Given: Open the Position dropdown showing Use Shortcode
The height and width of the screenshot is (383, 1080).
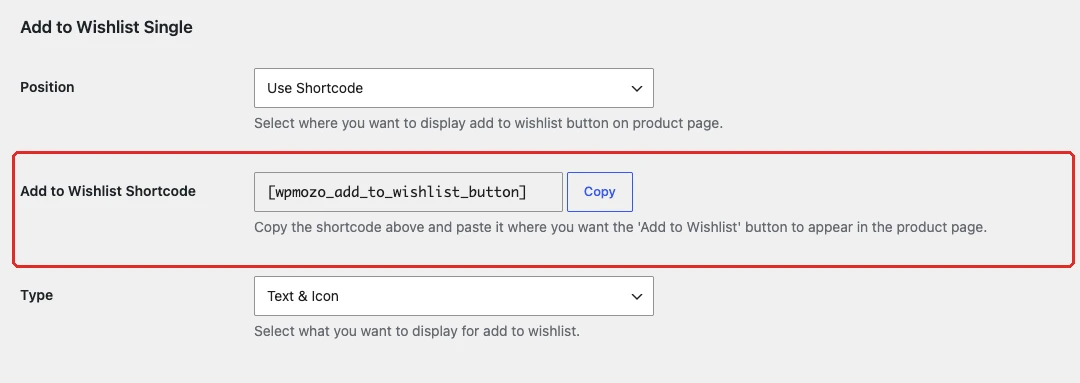Looking at the screenshot, I should 453,88.
